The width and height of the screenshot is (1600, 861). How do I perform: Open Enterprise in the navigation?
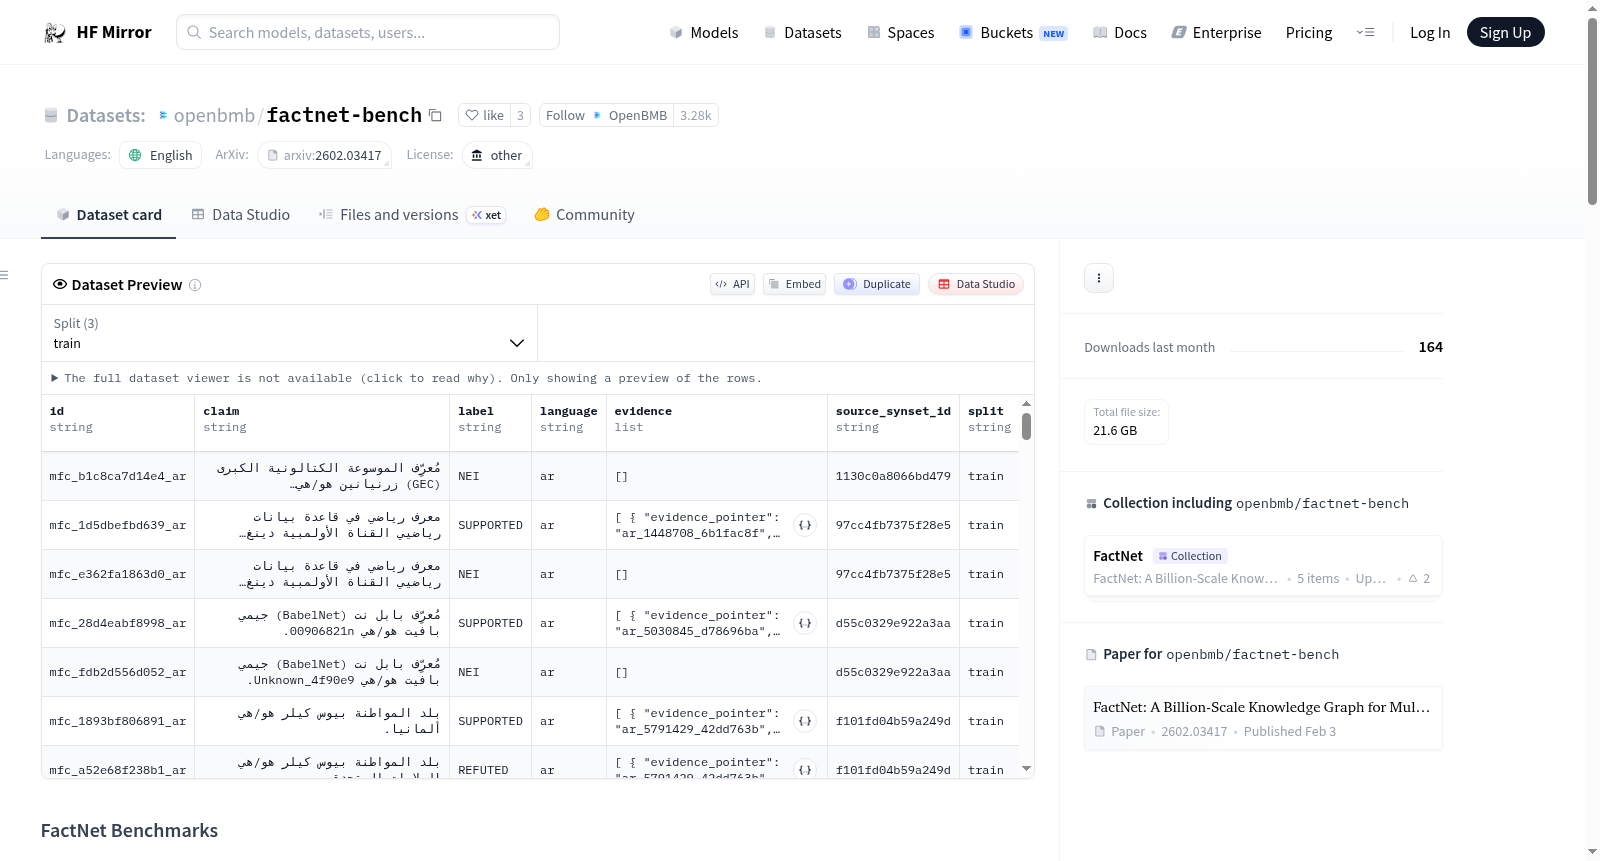1216,33
